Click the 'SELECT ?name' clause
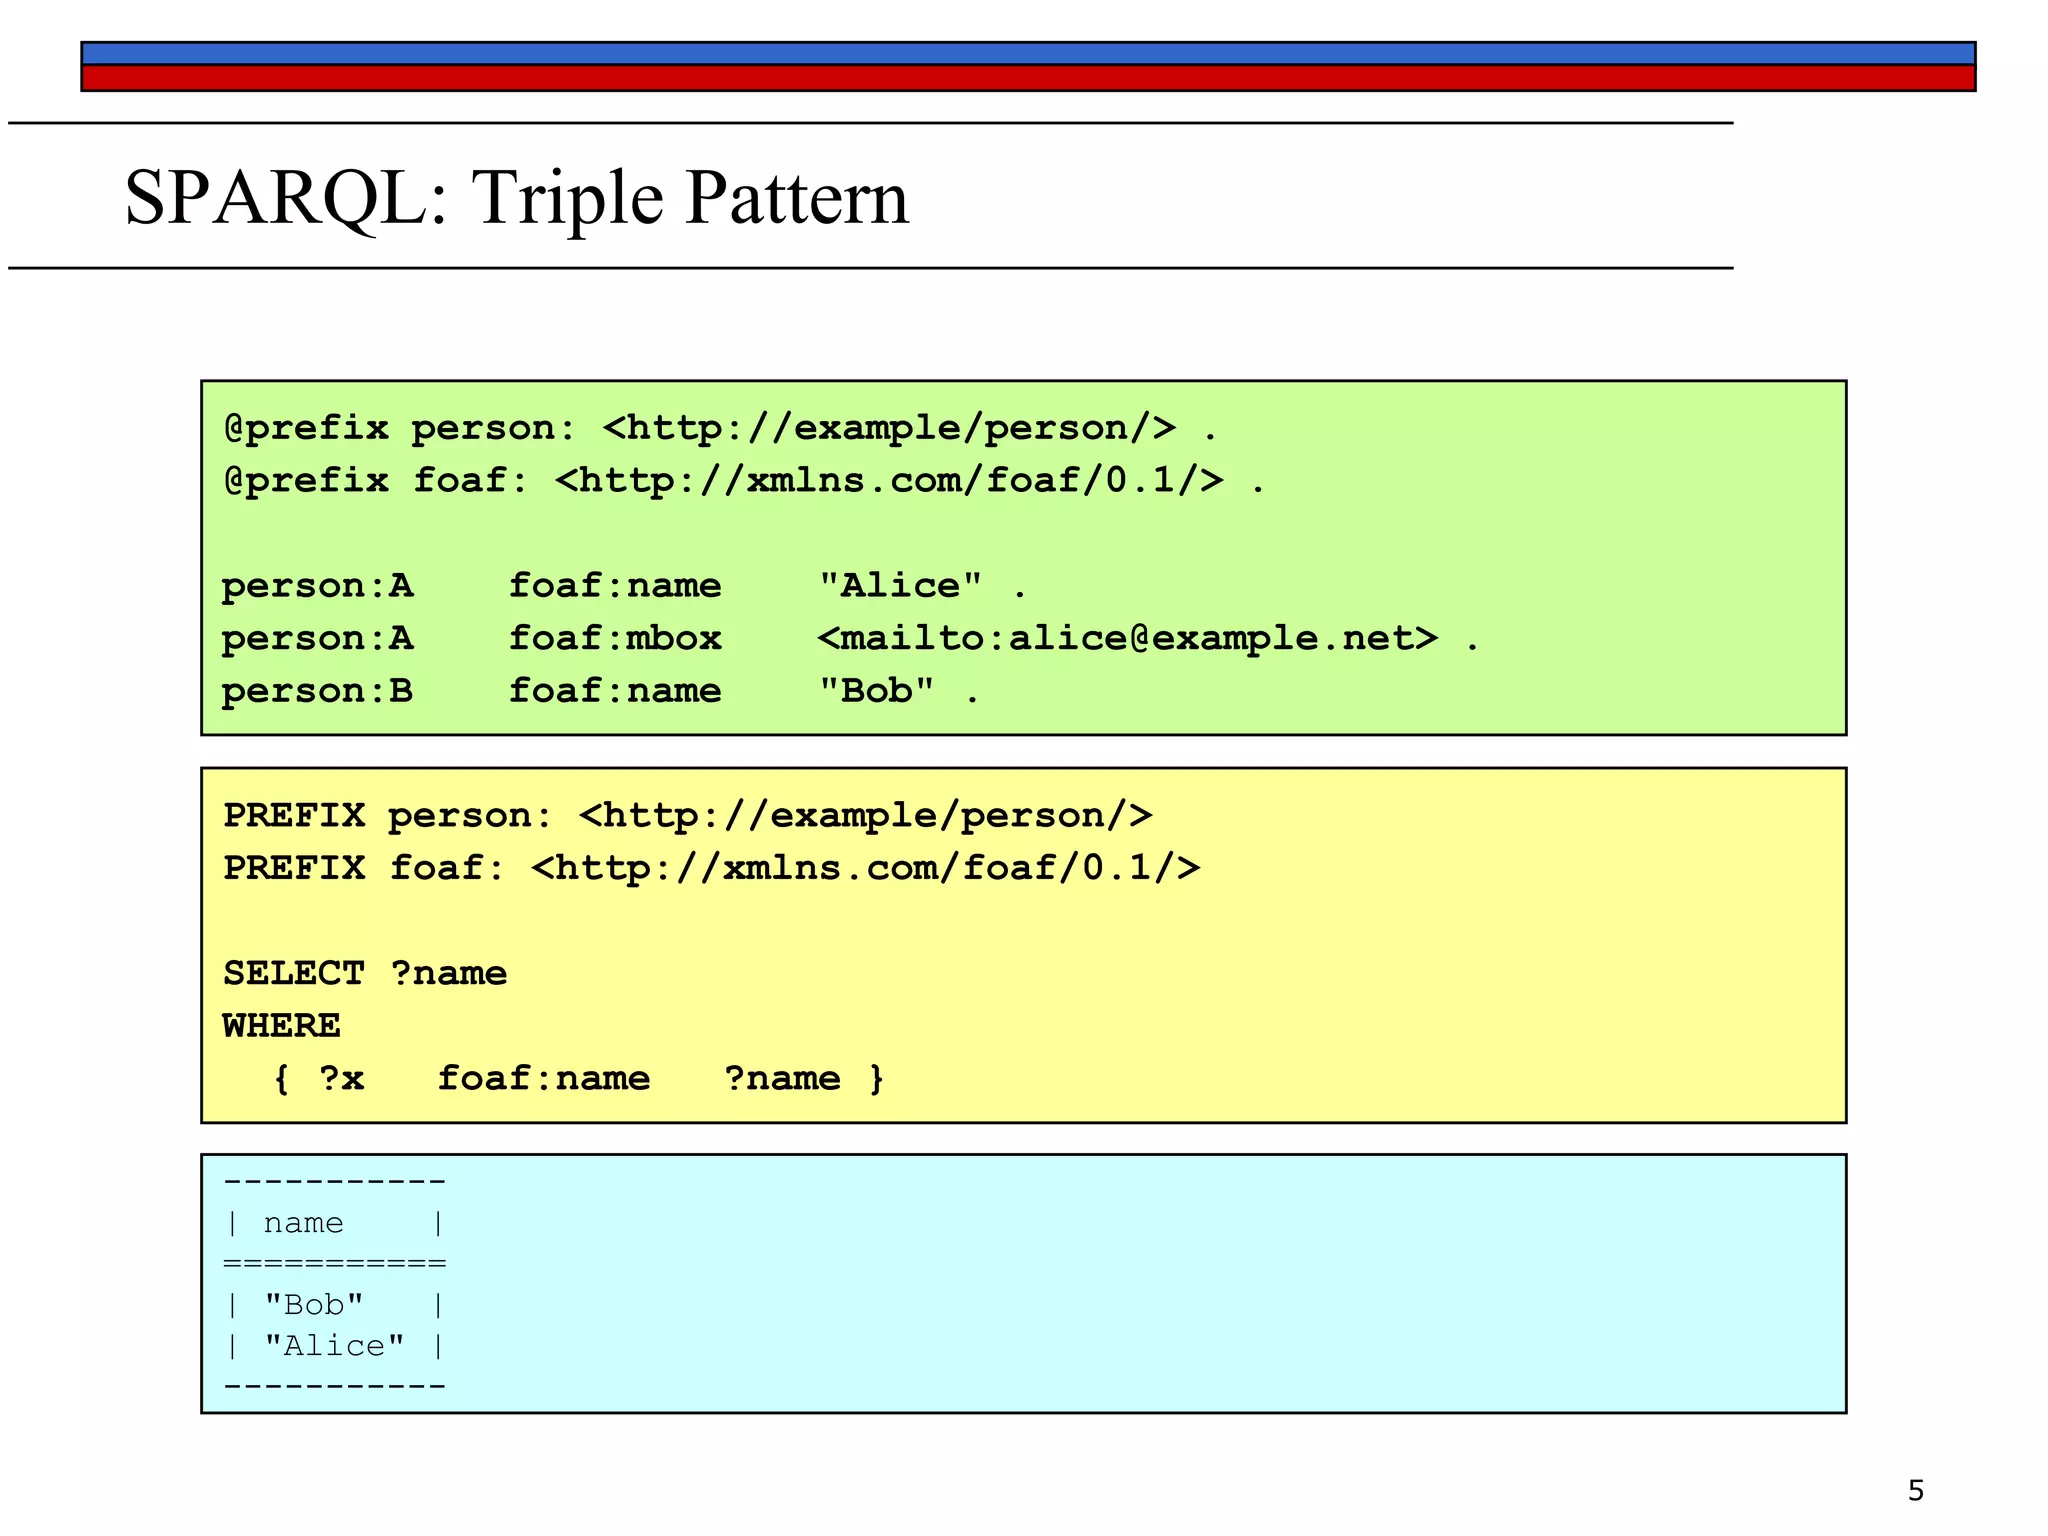Image resolution: width=2048 pixels, height=1536 pixels. coord(365,974)
